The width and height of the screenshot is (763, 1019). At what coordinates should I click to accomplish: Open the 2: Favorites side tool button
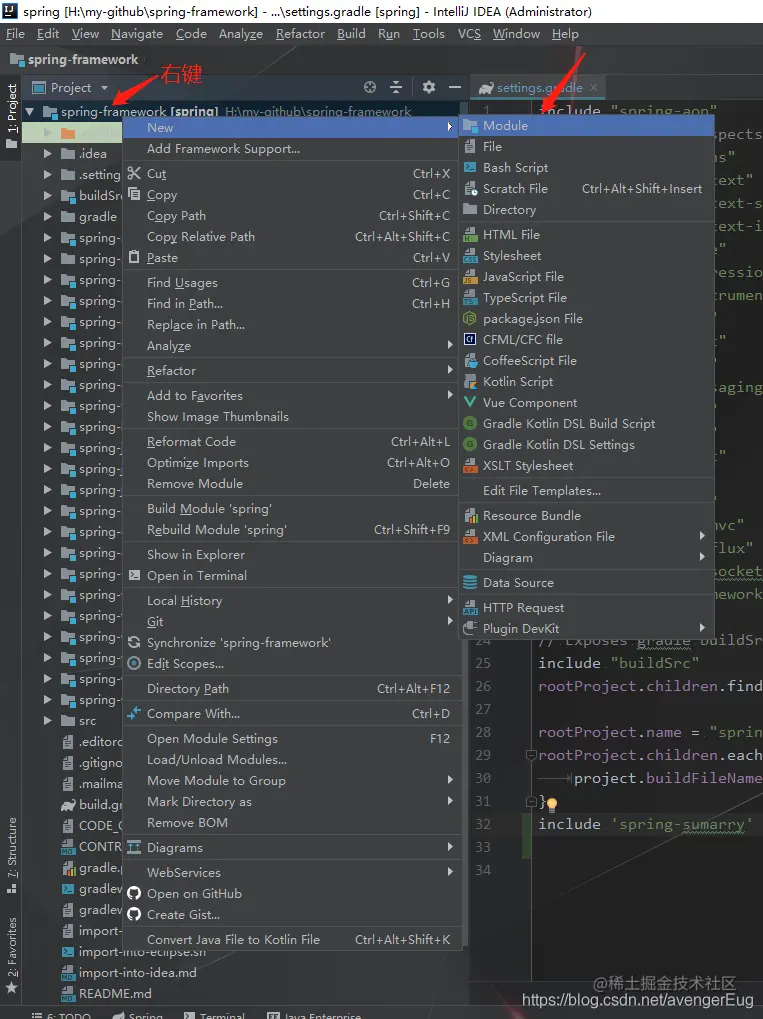click(12, 955)
